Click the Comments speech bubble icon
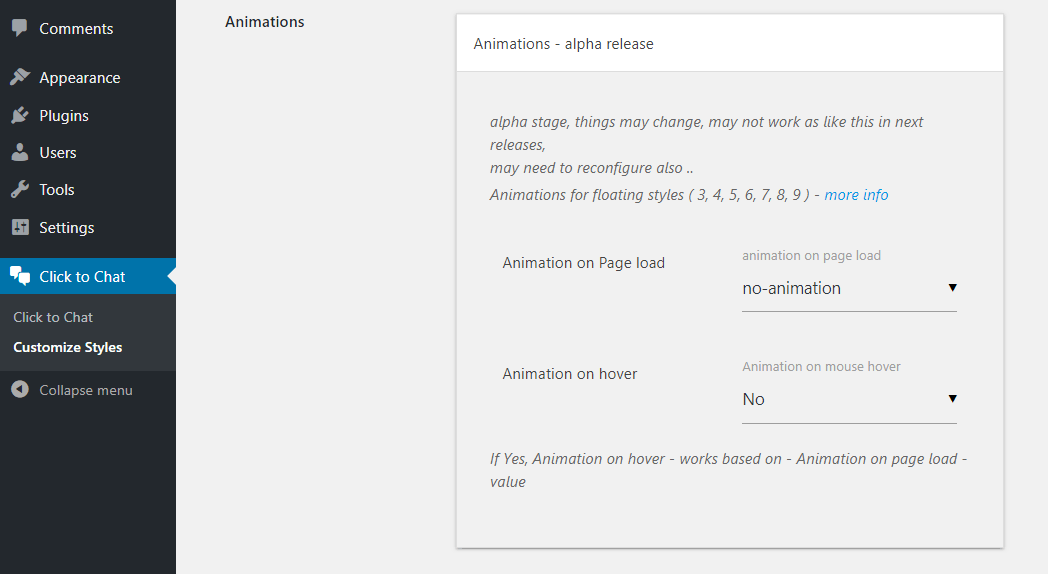This screenshot has width=1048, height=574. point(20,27)
